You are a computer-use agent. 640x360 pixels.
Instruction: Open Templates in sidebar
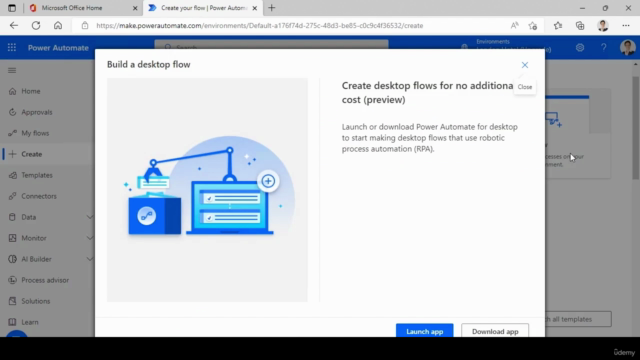pos(37,175)
